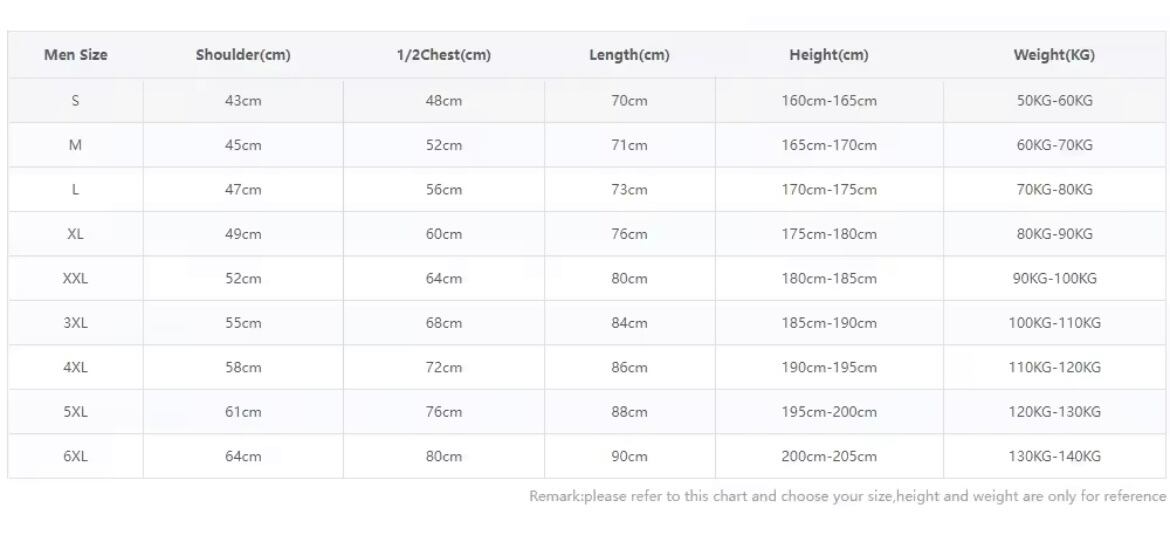Select the 175cm-180cm height cell

828,234
